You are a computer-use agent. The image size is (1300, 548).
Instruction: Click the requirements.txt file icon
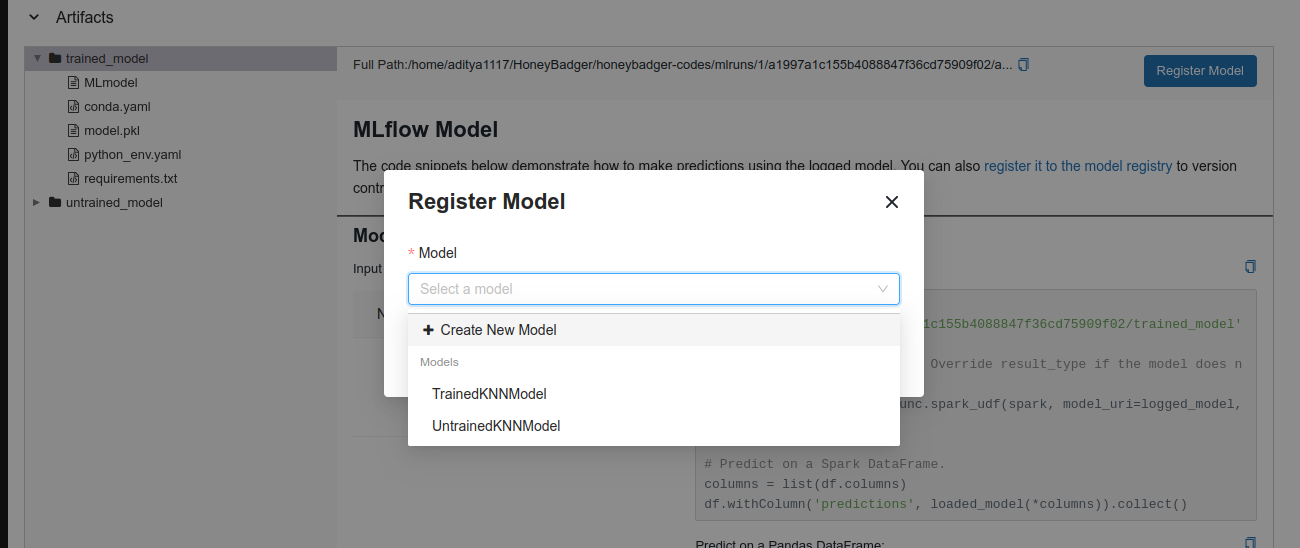(73, 178)
